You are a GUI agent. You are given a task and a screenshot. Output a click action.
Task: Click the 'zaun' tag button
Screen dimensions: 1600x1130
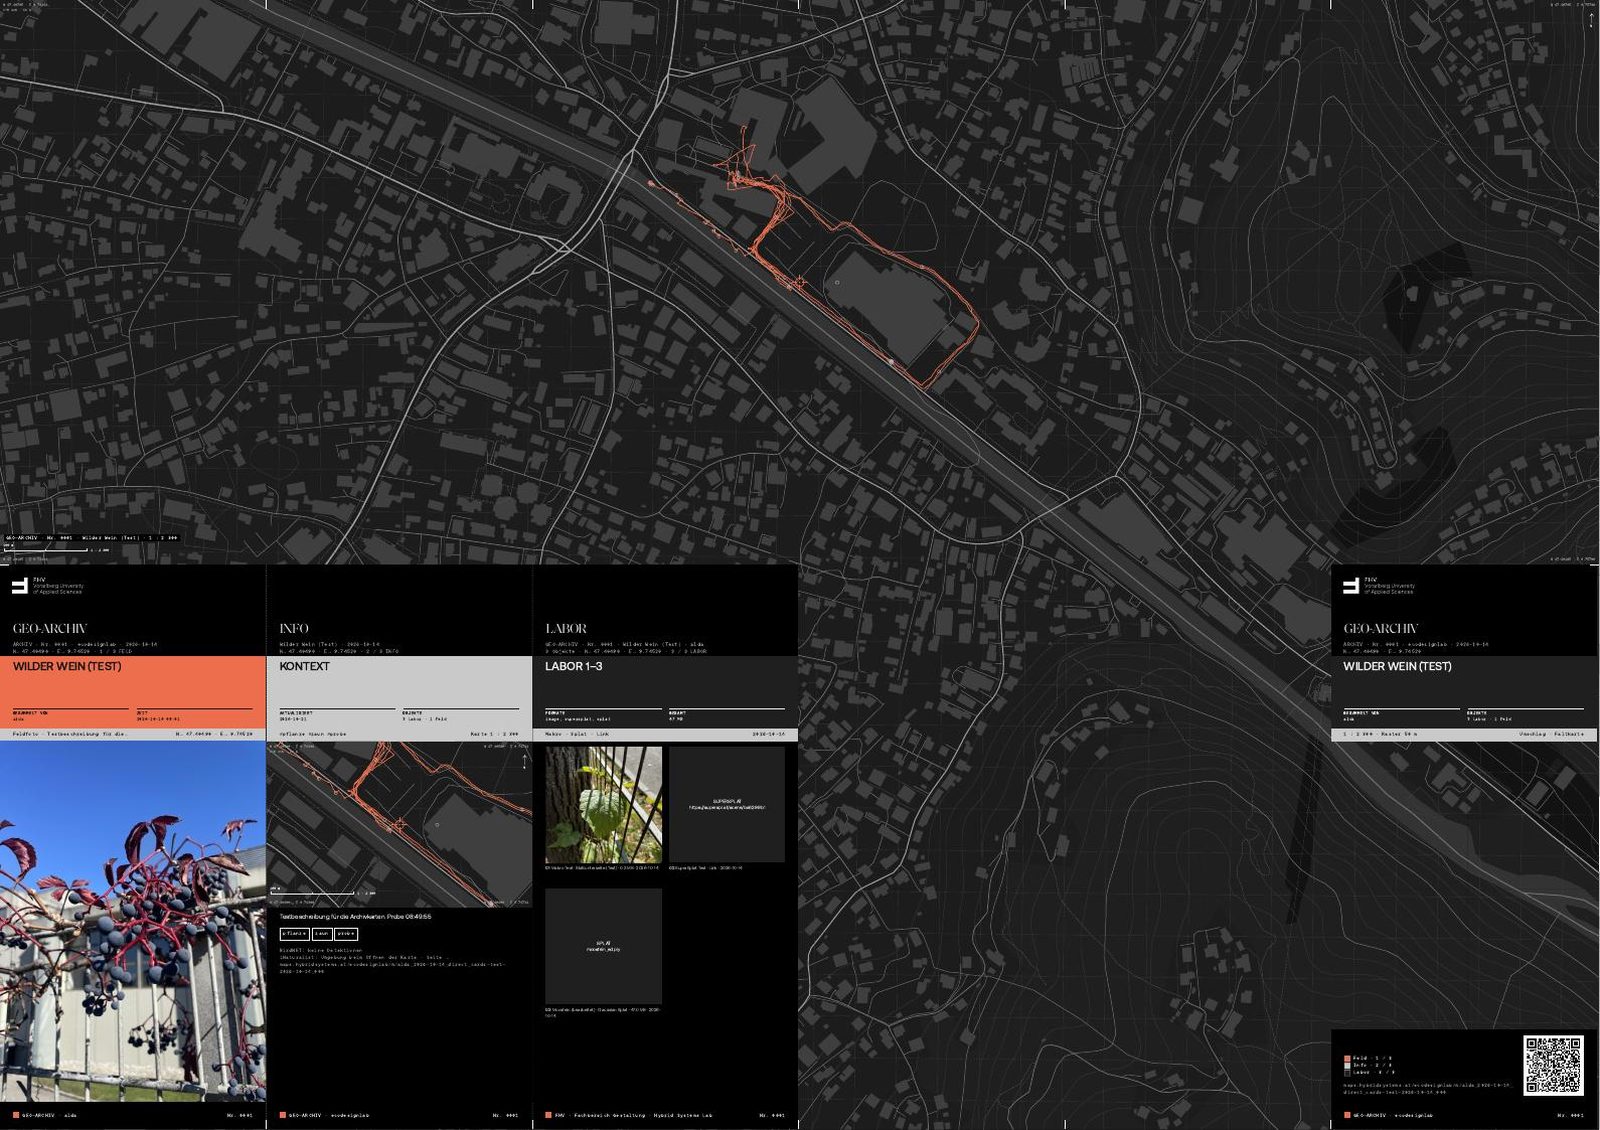click(322, 934)
